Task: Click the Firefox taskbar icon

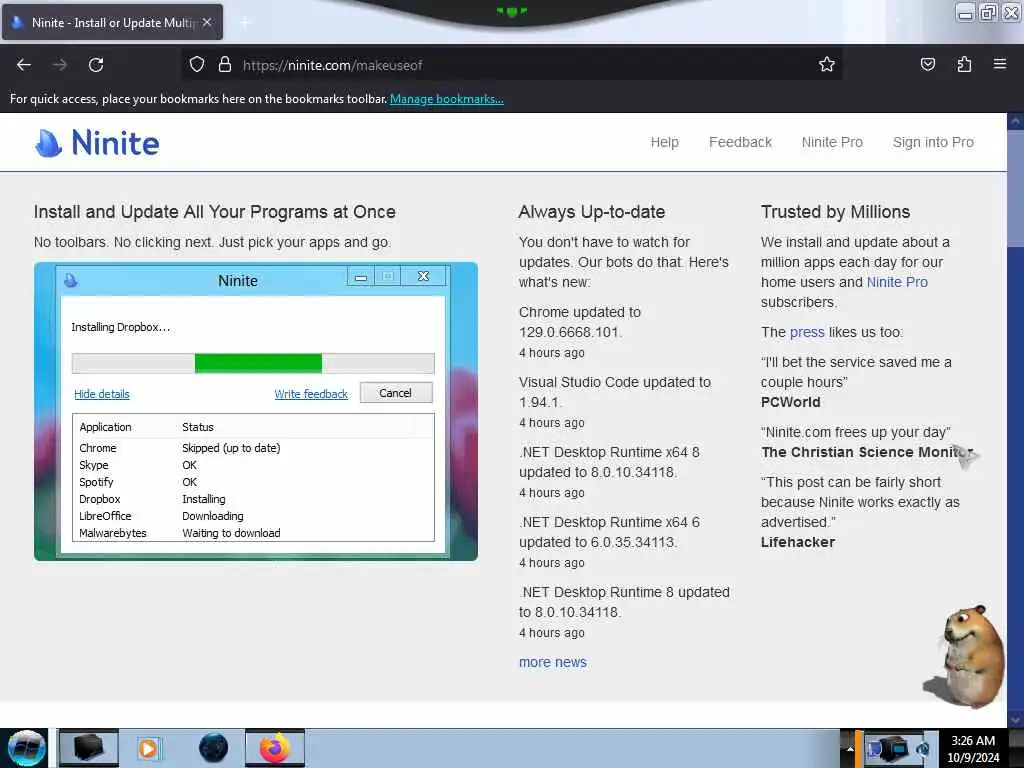Action: (x=275, y=748)
